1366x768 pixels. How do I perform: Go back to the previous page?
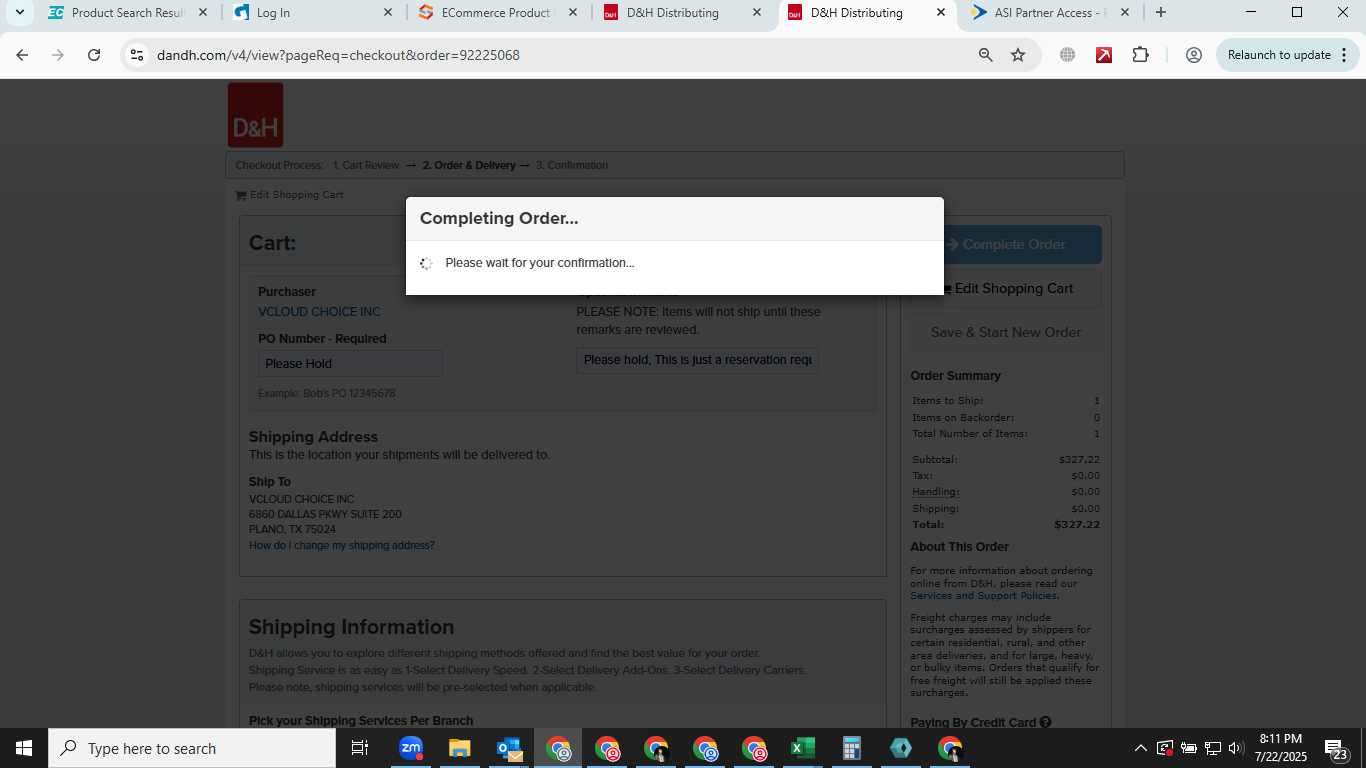point(22,55)
